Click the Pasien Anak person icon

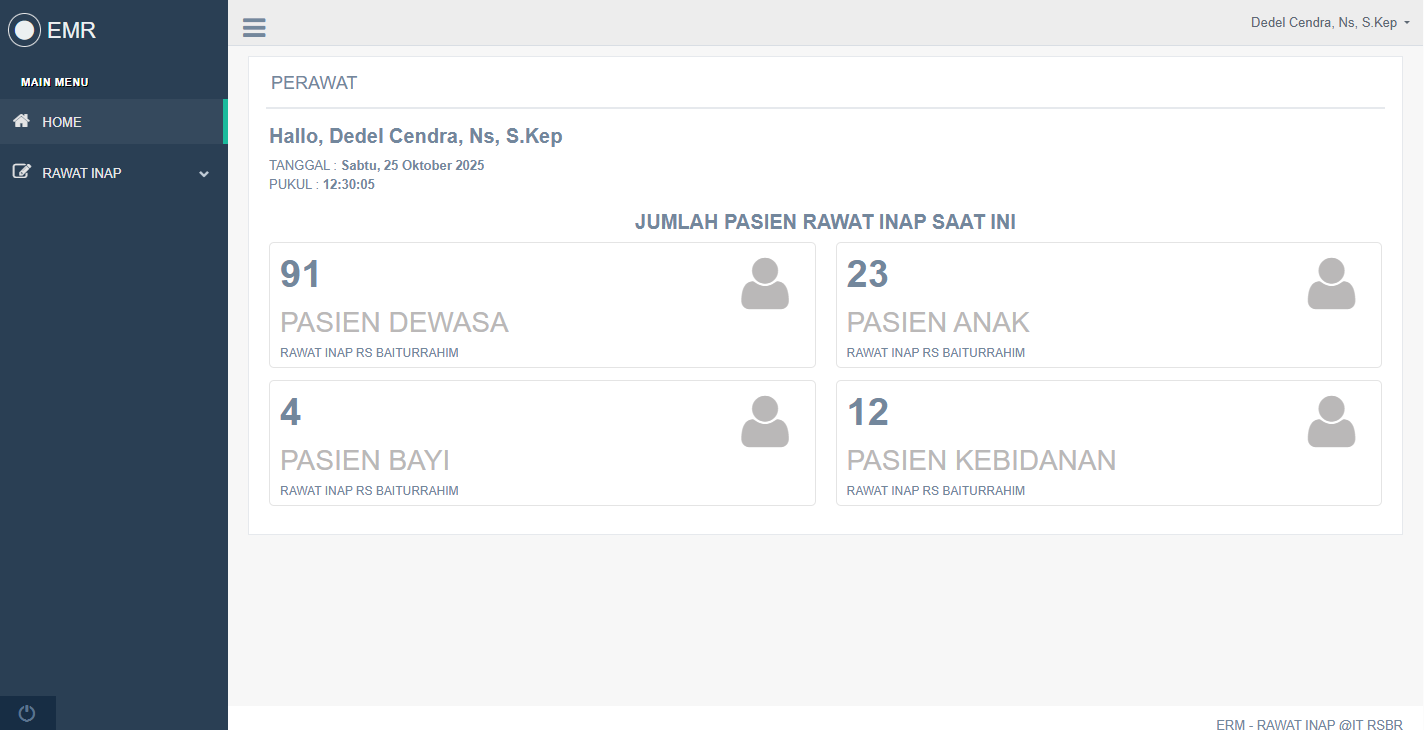point(1331,284)
